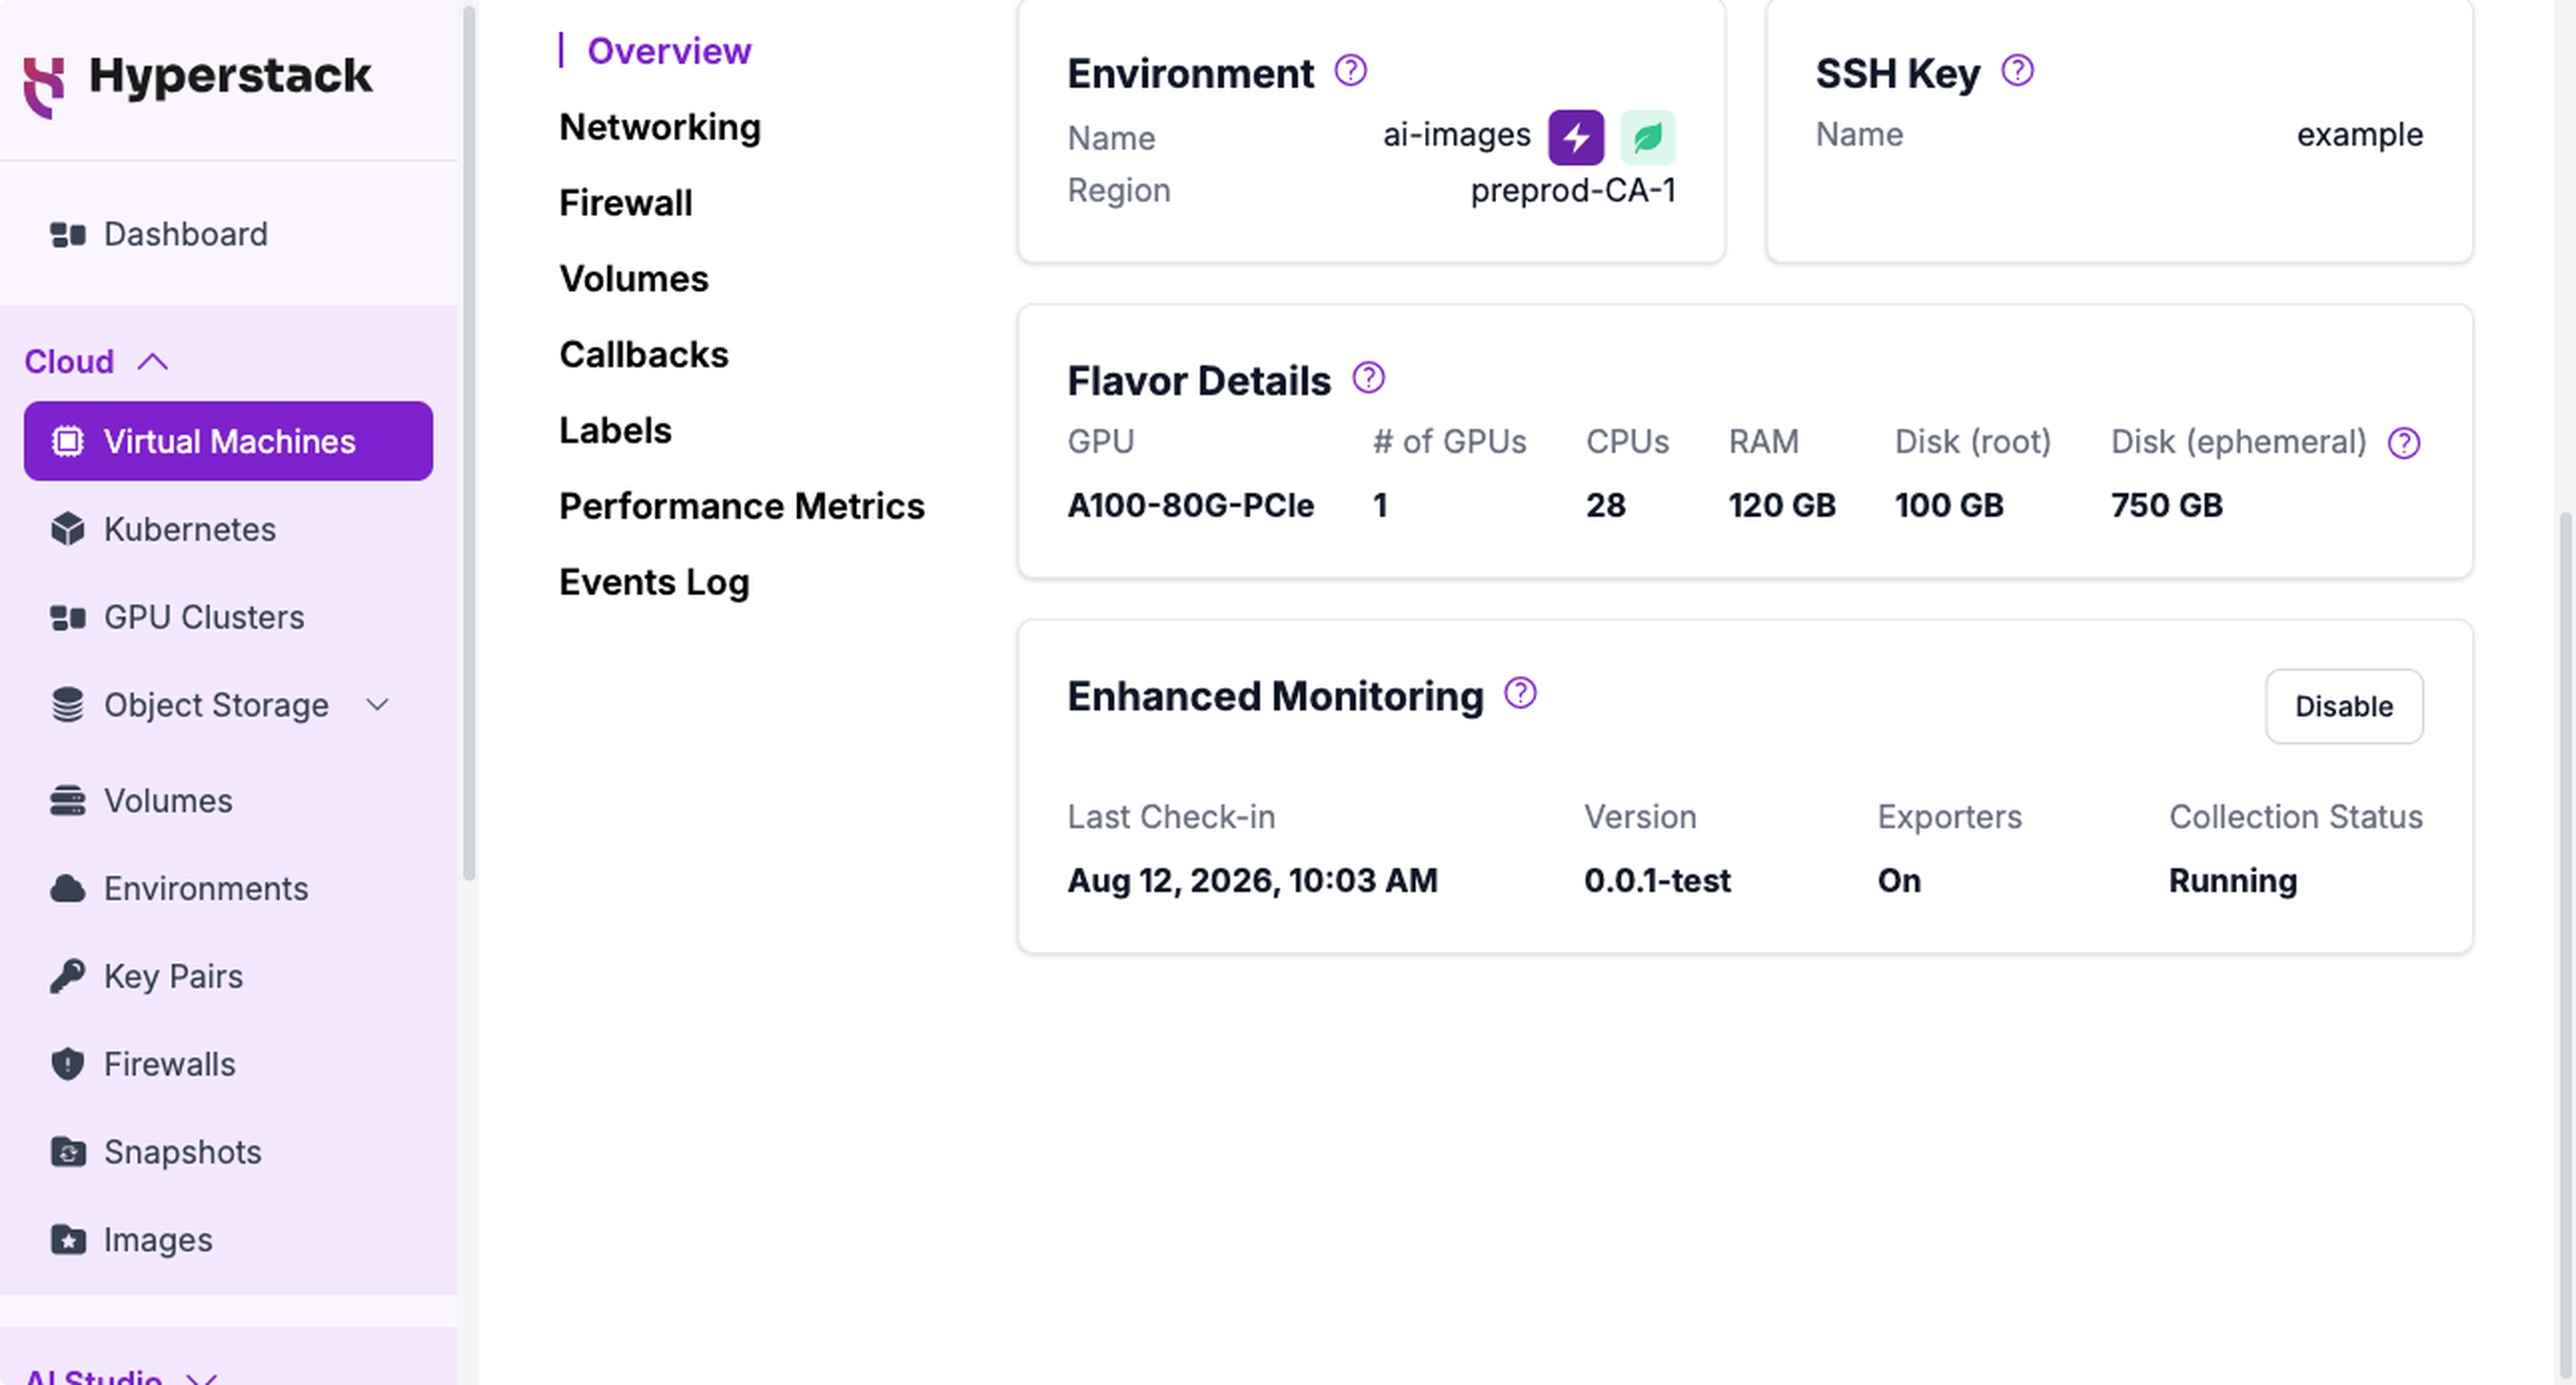
Task: Click the main page vertical scrollbar
Action: [x=2564, y=945]
